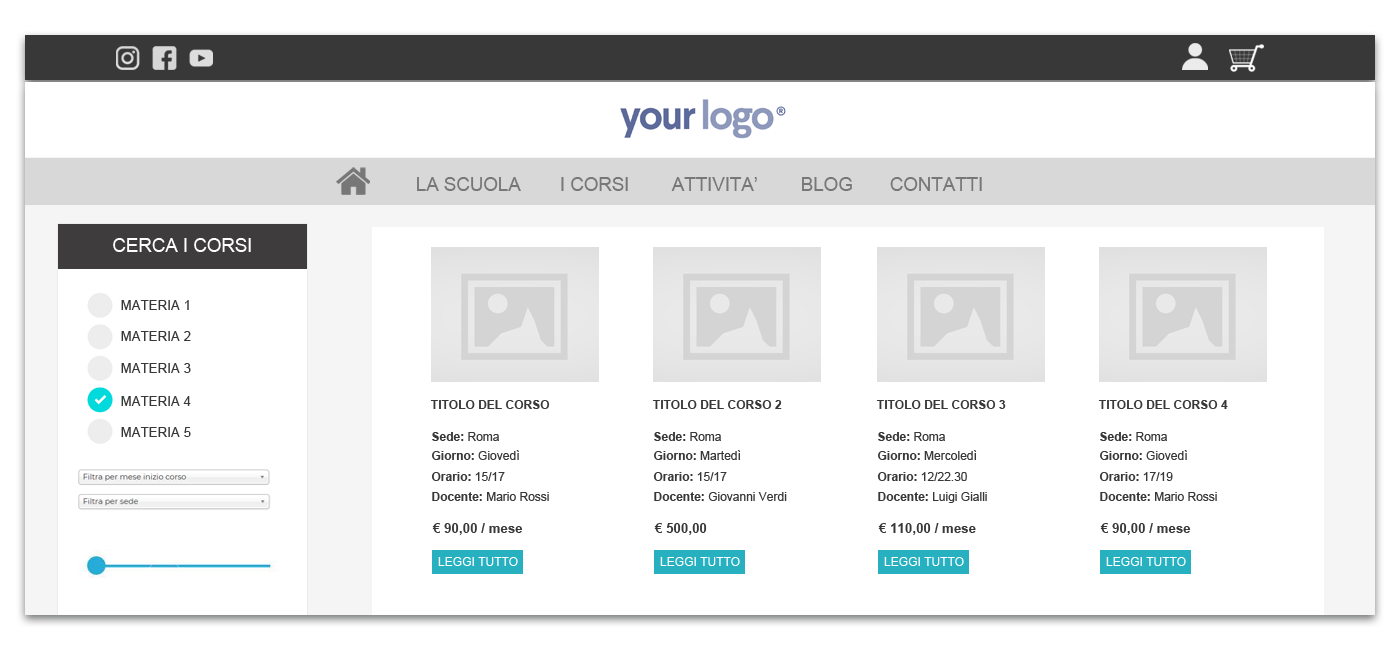Click LEGGI TUTTO for TITOLO DEL CORSO 4

click(x=1145, y=562)
